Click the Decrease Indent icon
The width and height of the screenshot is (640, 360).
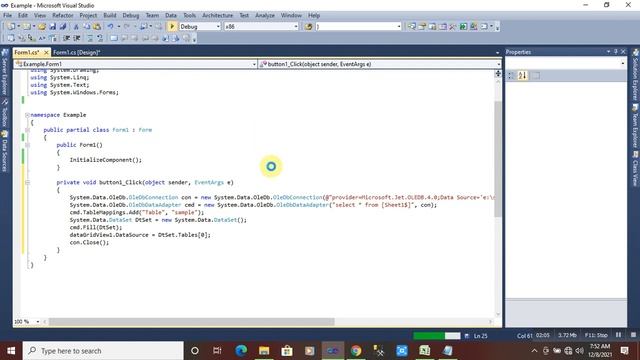[66, 38]
